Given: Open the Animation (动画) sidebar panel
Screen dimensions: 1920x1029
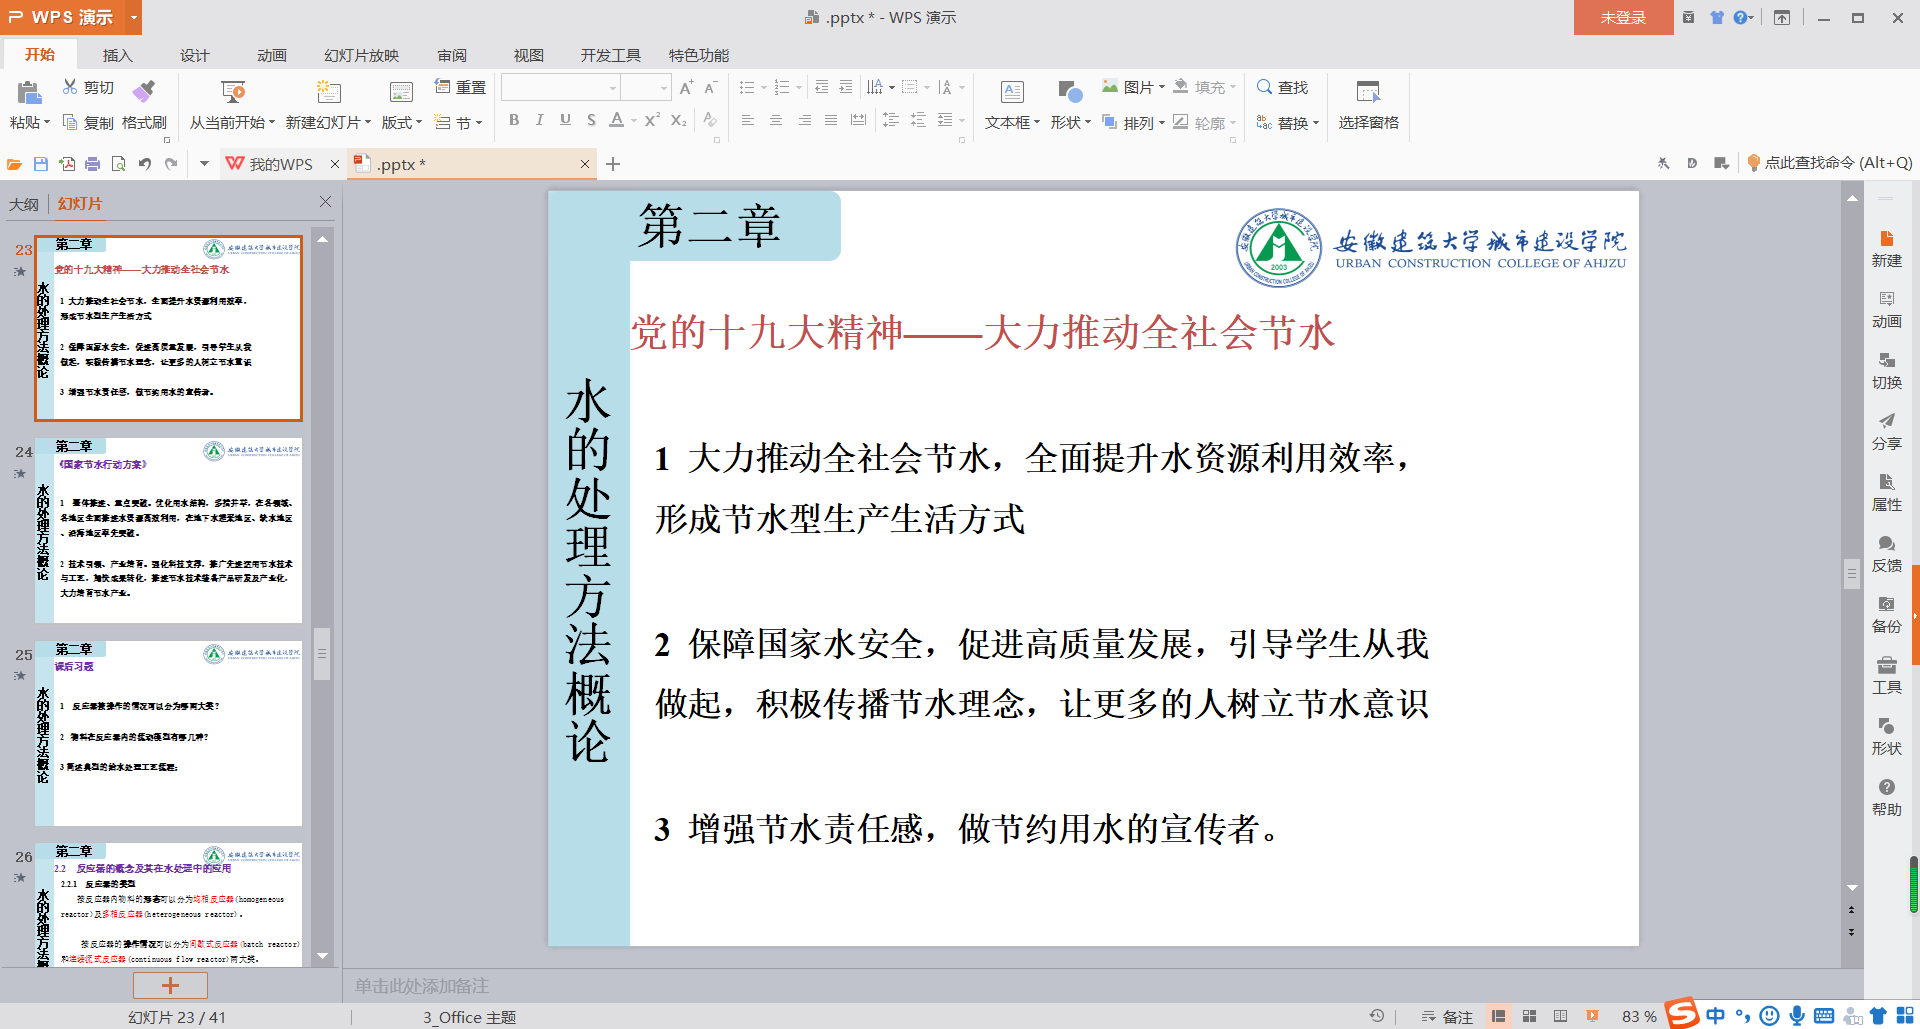Looking at the screenshot, I should coord(1886,309).
